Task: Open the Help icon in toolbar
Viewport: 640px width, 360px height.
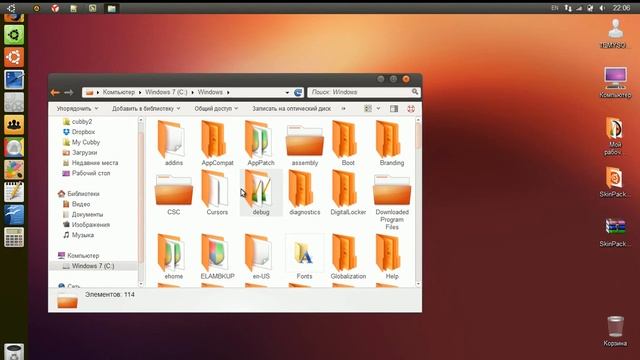Action: click(411, 109)
